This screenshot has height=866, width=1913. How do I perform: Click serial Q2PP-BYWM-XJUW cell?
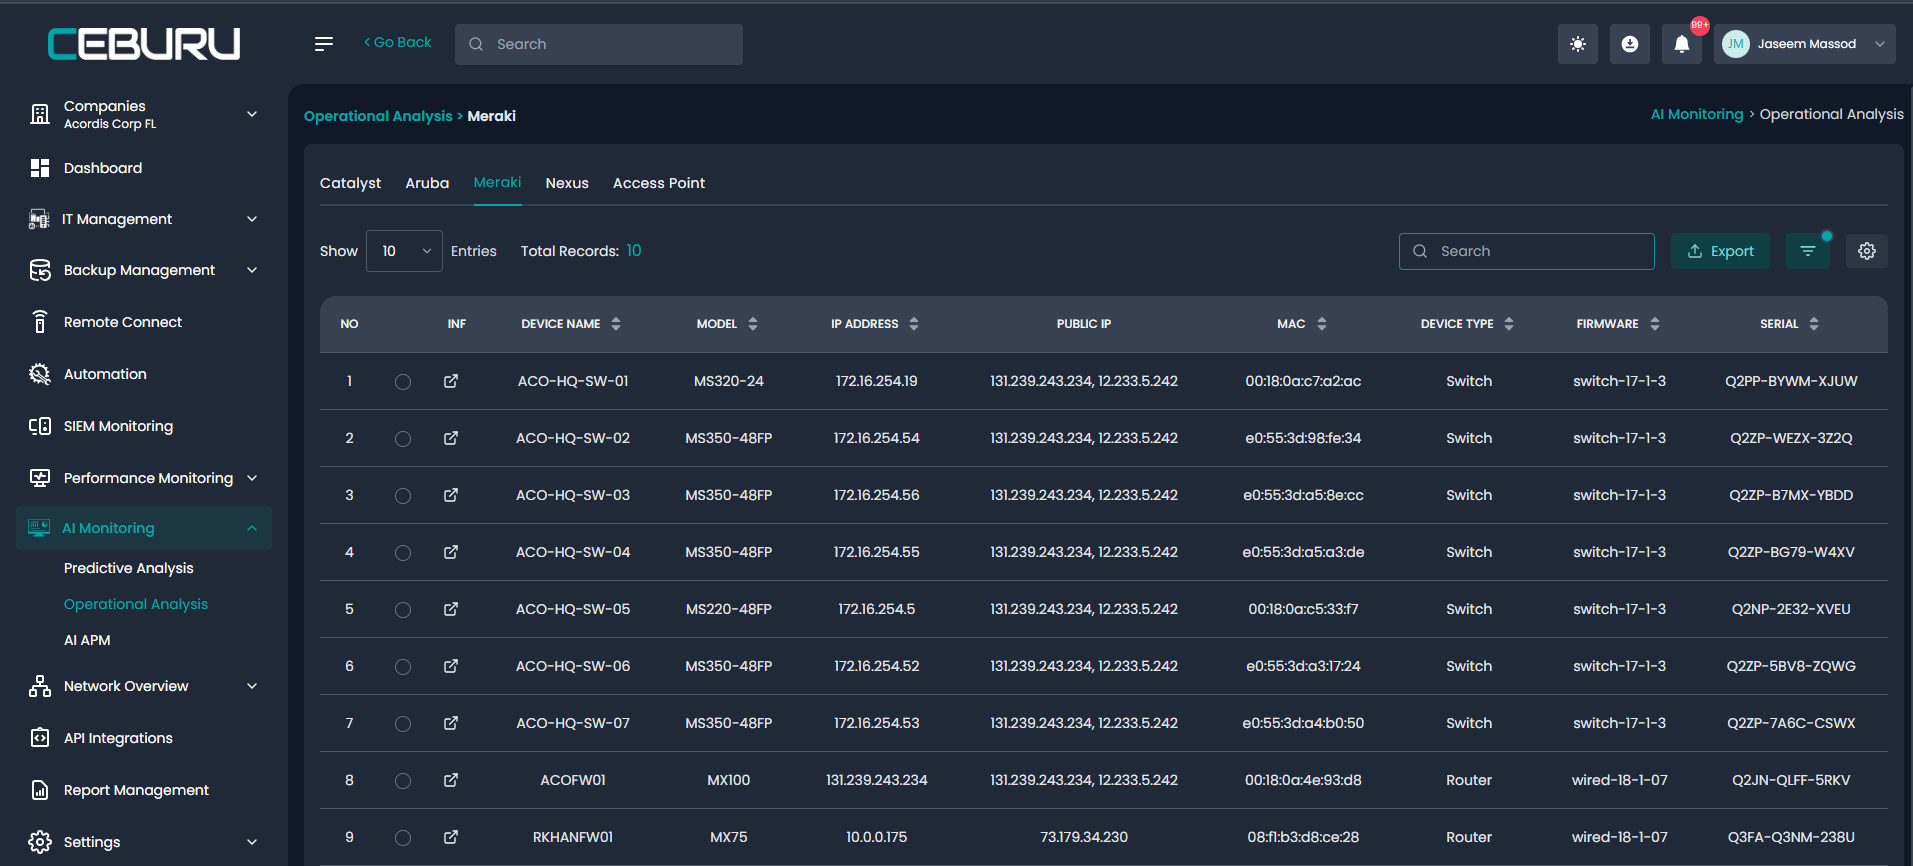pos(1791,381)
